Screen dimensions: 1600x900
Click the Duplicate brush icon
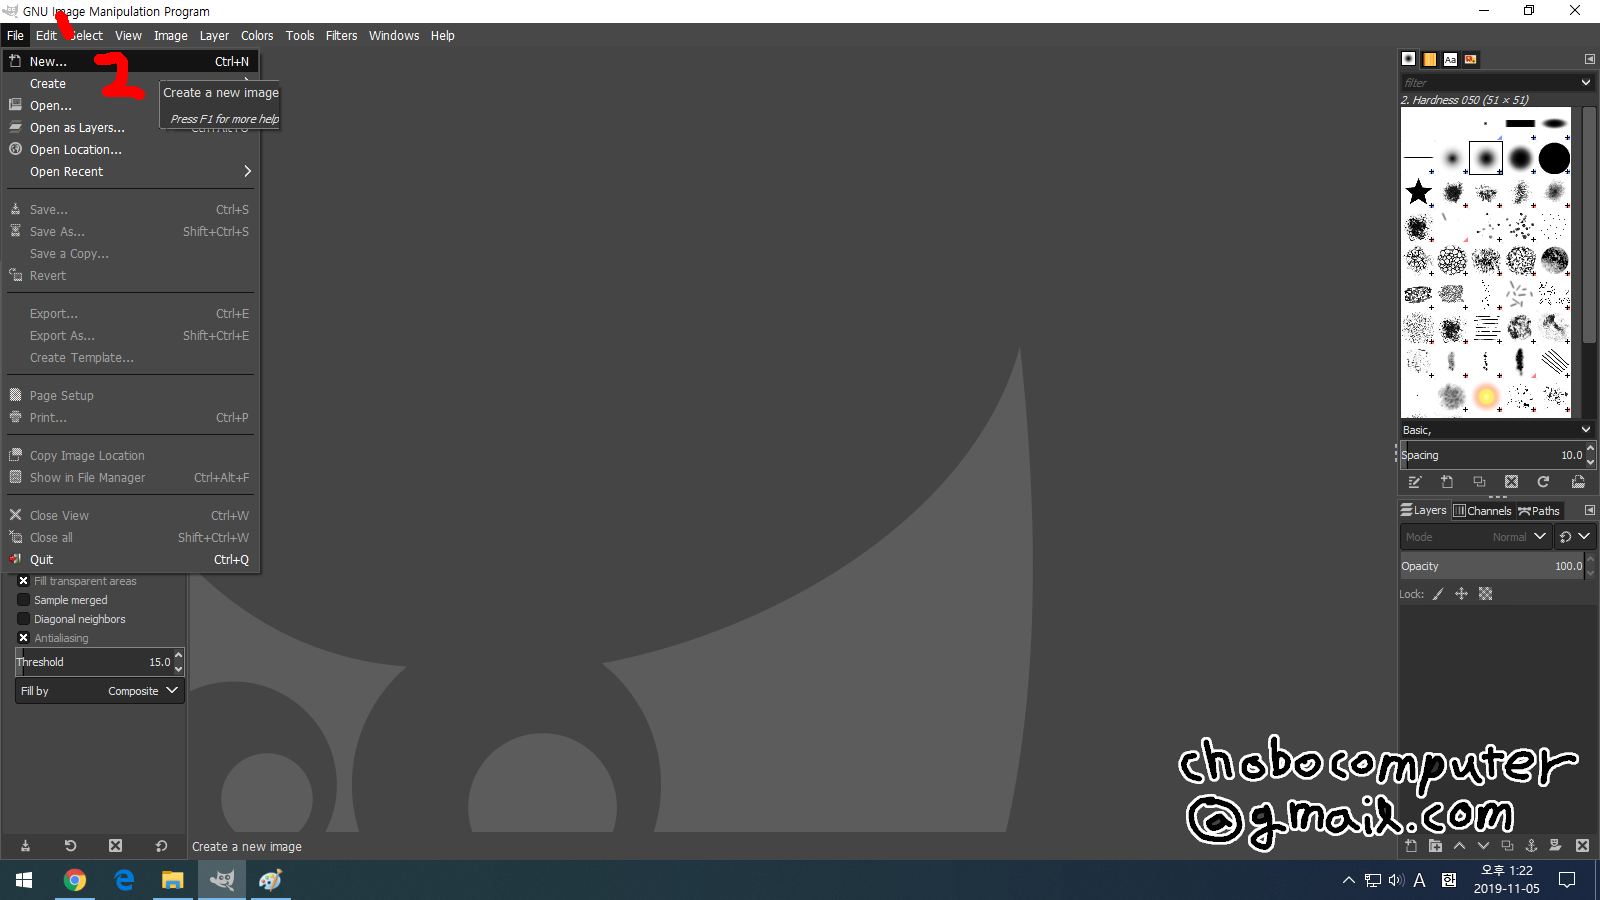pyautogui.click(x=1479, y=482)
